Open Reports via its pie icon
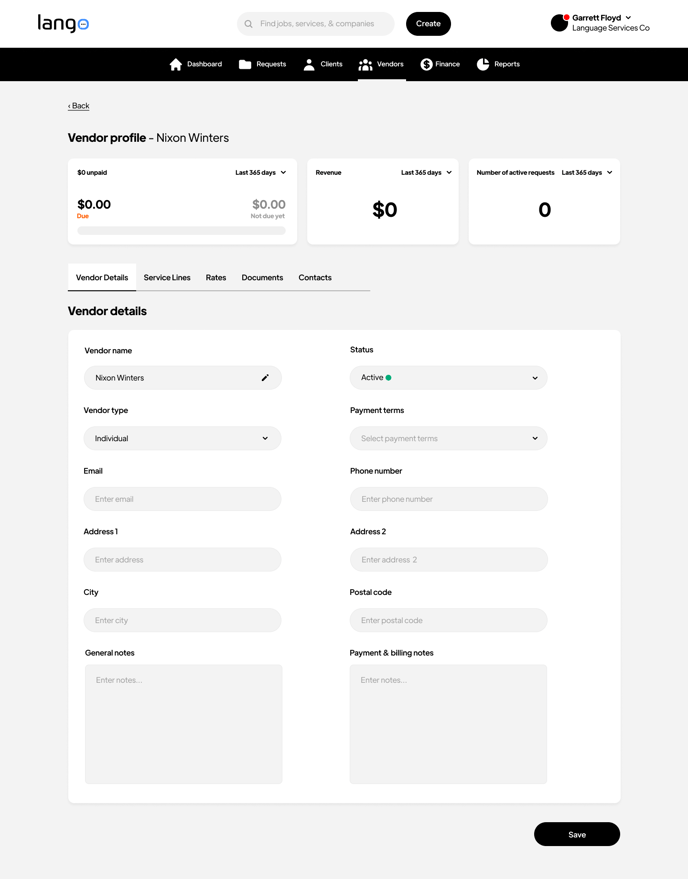 click(x=482, y=63)
